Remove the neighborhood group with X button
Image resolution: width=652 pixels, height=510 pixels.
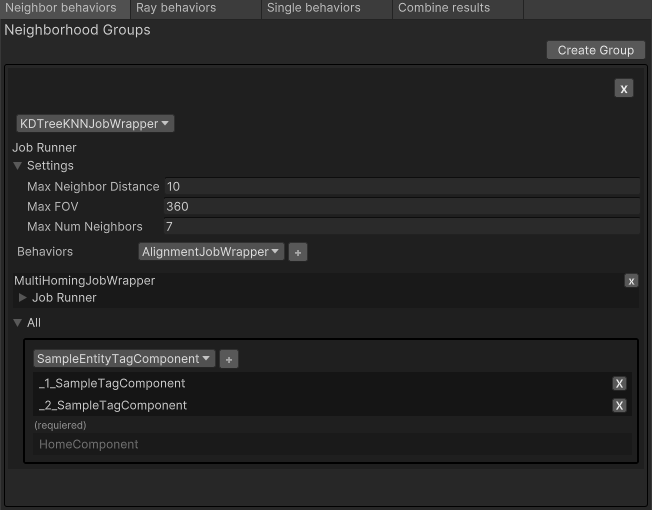[624, 89]
